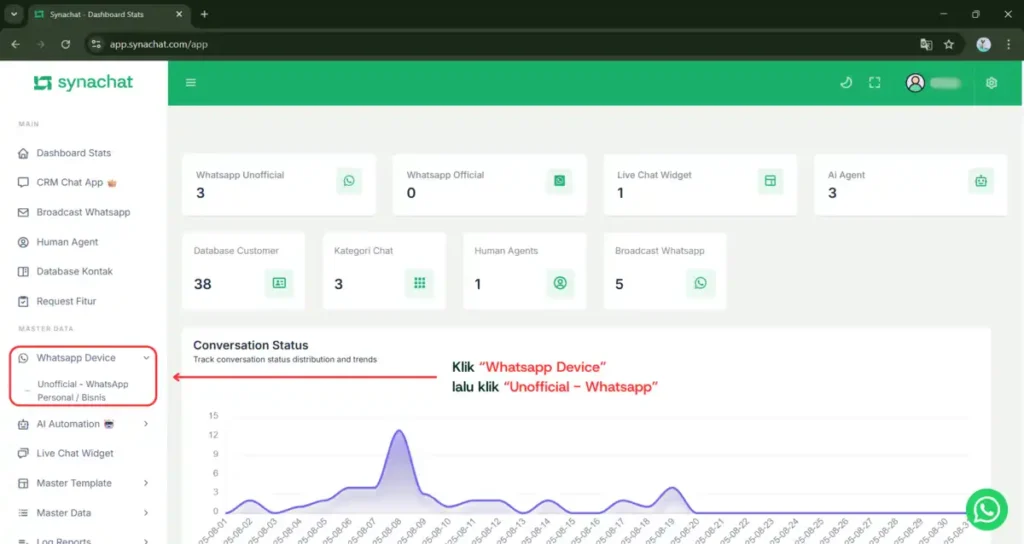Expand the Master Template submenu chevron

coord(146,483)
